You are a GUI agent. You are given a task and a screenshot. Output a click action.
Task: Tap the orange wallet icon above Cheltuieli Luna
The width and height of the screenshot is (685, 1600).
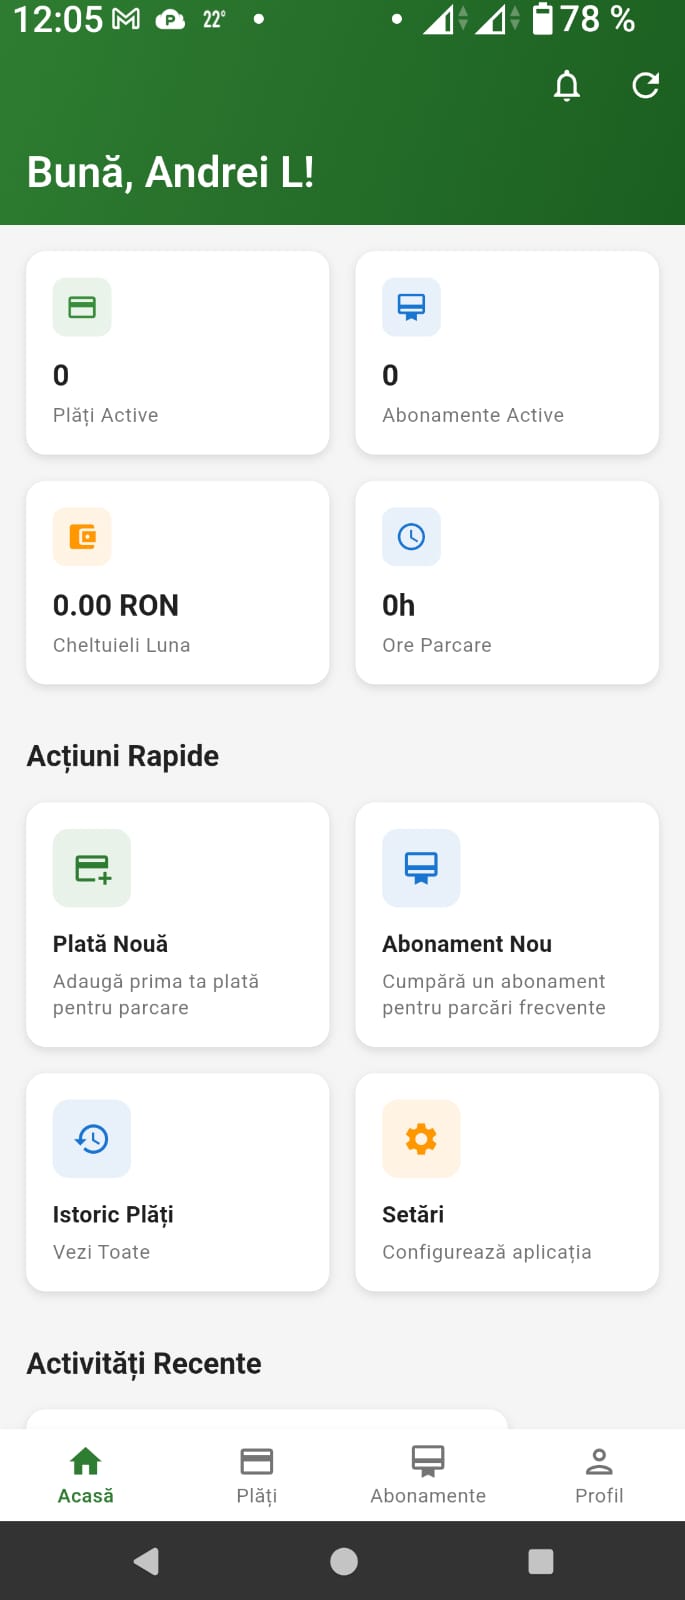pyautogui.click(x=82, y=537)
